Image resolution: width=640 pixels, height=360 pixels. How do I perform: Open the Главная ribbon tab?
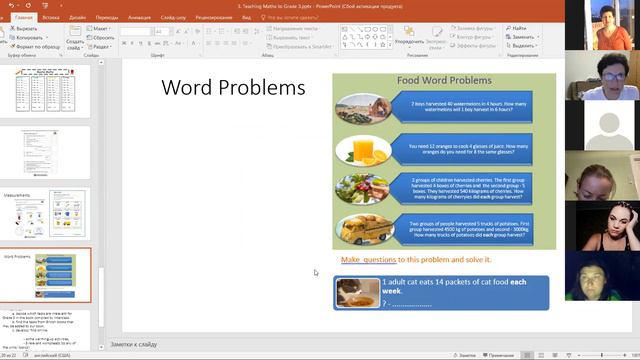coord(24,18)
